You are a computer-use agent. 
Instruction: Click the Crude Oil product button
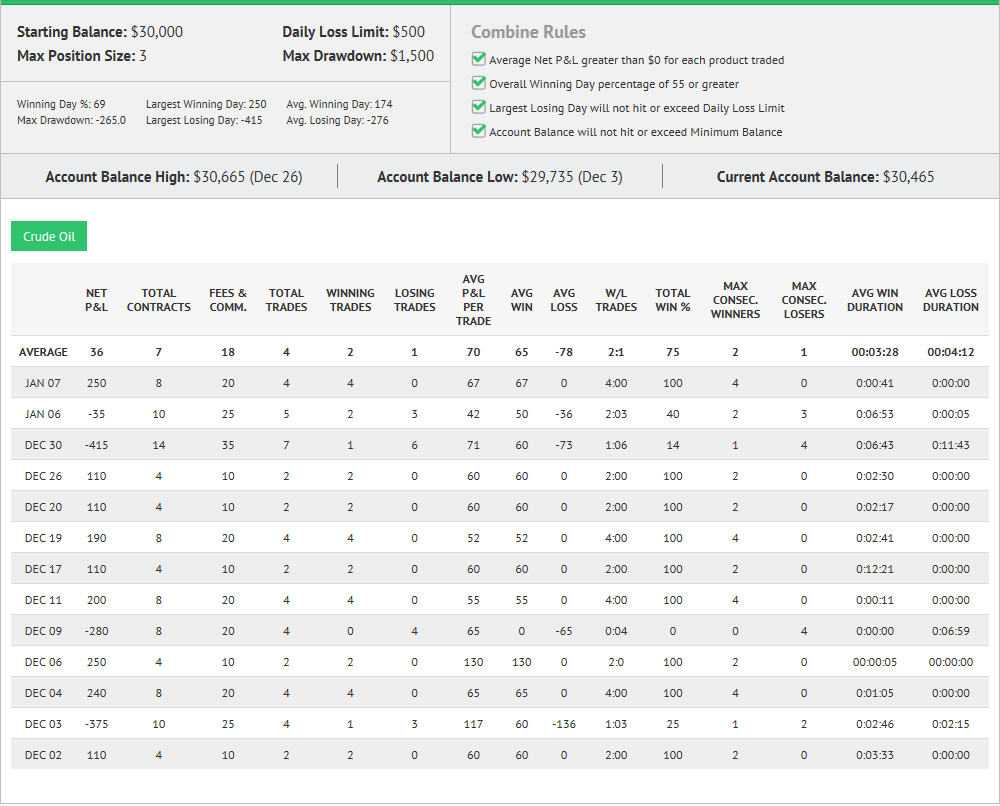pos(49,236)
